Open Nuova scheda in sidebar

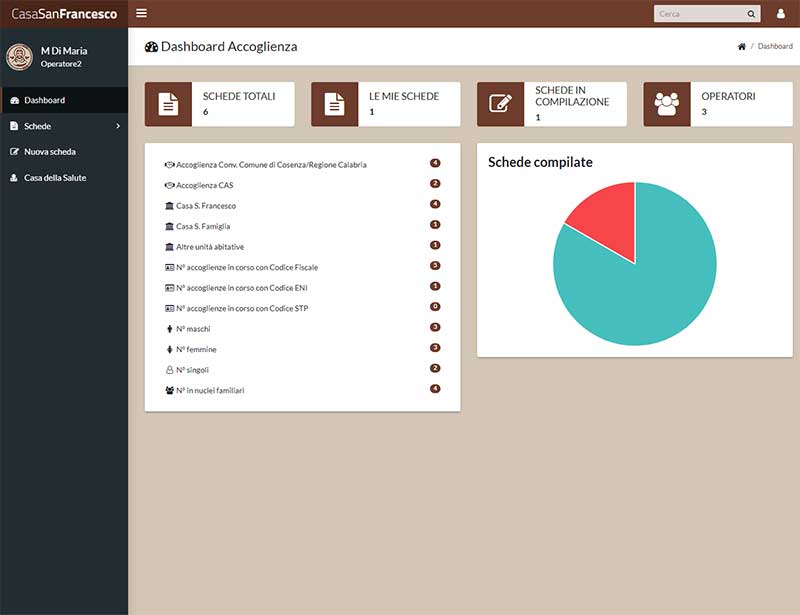pos(64,152)
